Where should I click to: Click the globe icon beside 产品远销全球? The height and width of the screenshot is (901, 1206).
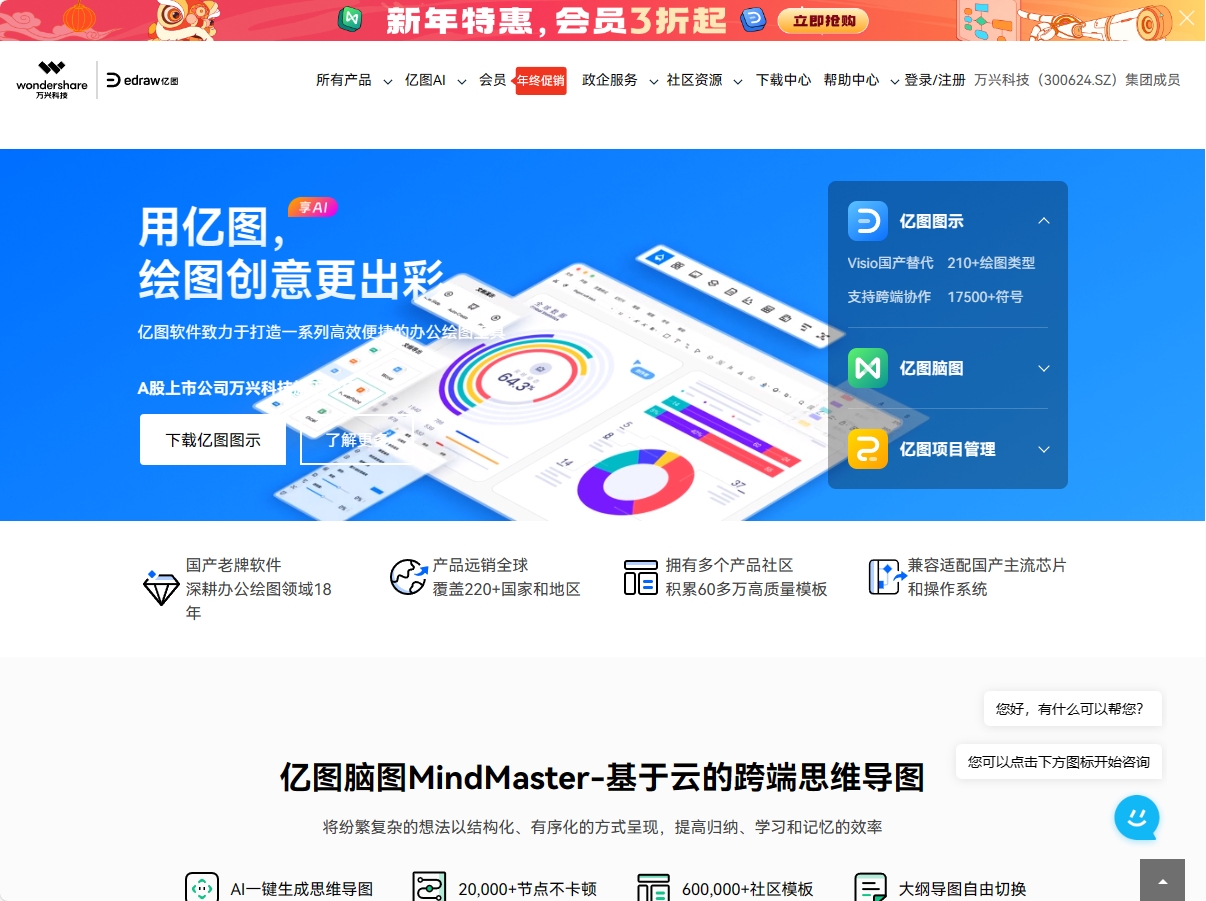point(408,577)
